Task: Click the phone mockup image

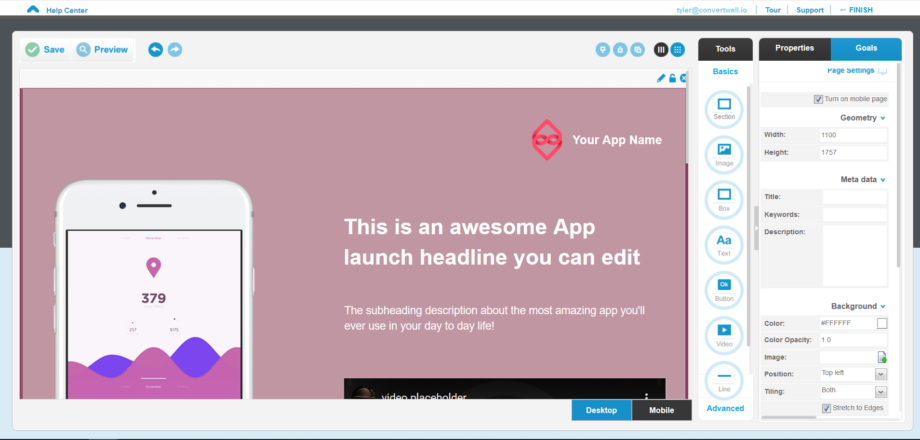Action: [154, 290]
